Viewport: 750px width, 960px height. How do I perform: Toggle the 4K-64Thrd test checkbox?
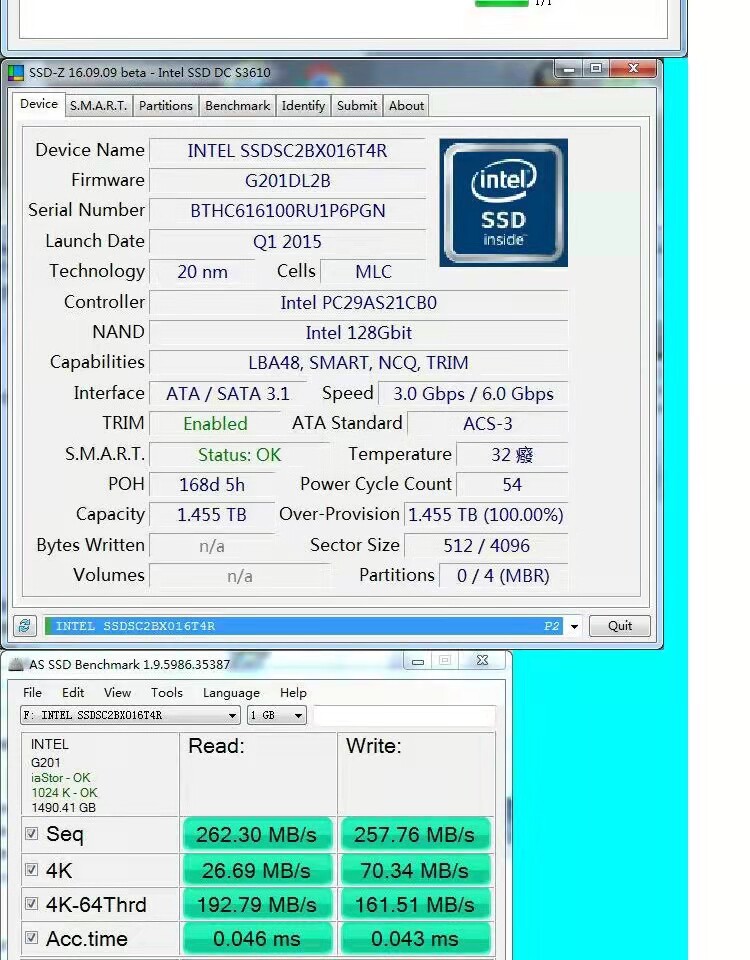coord(31,904)
